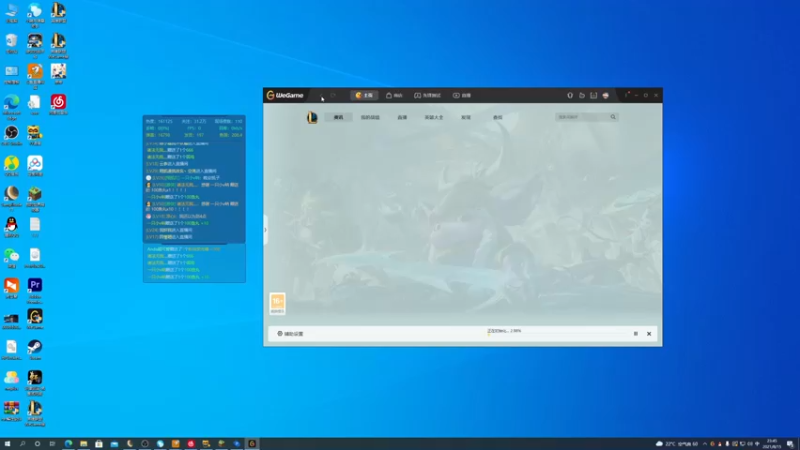Click the download progress percentage text
This screenshot has height=450, width=800.
tap(504, 331)
